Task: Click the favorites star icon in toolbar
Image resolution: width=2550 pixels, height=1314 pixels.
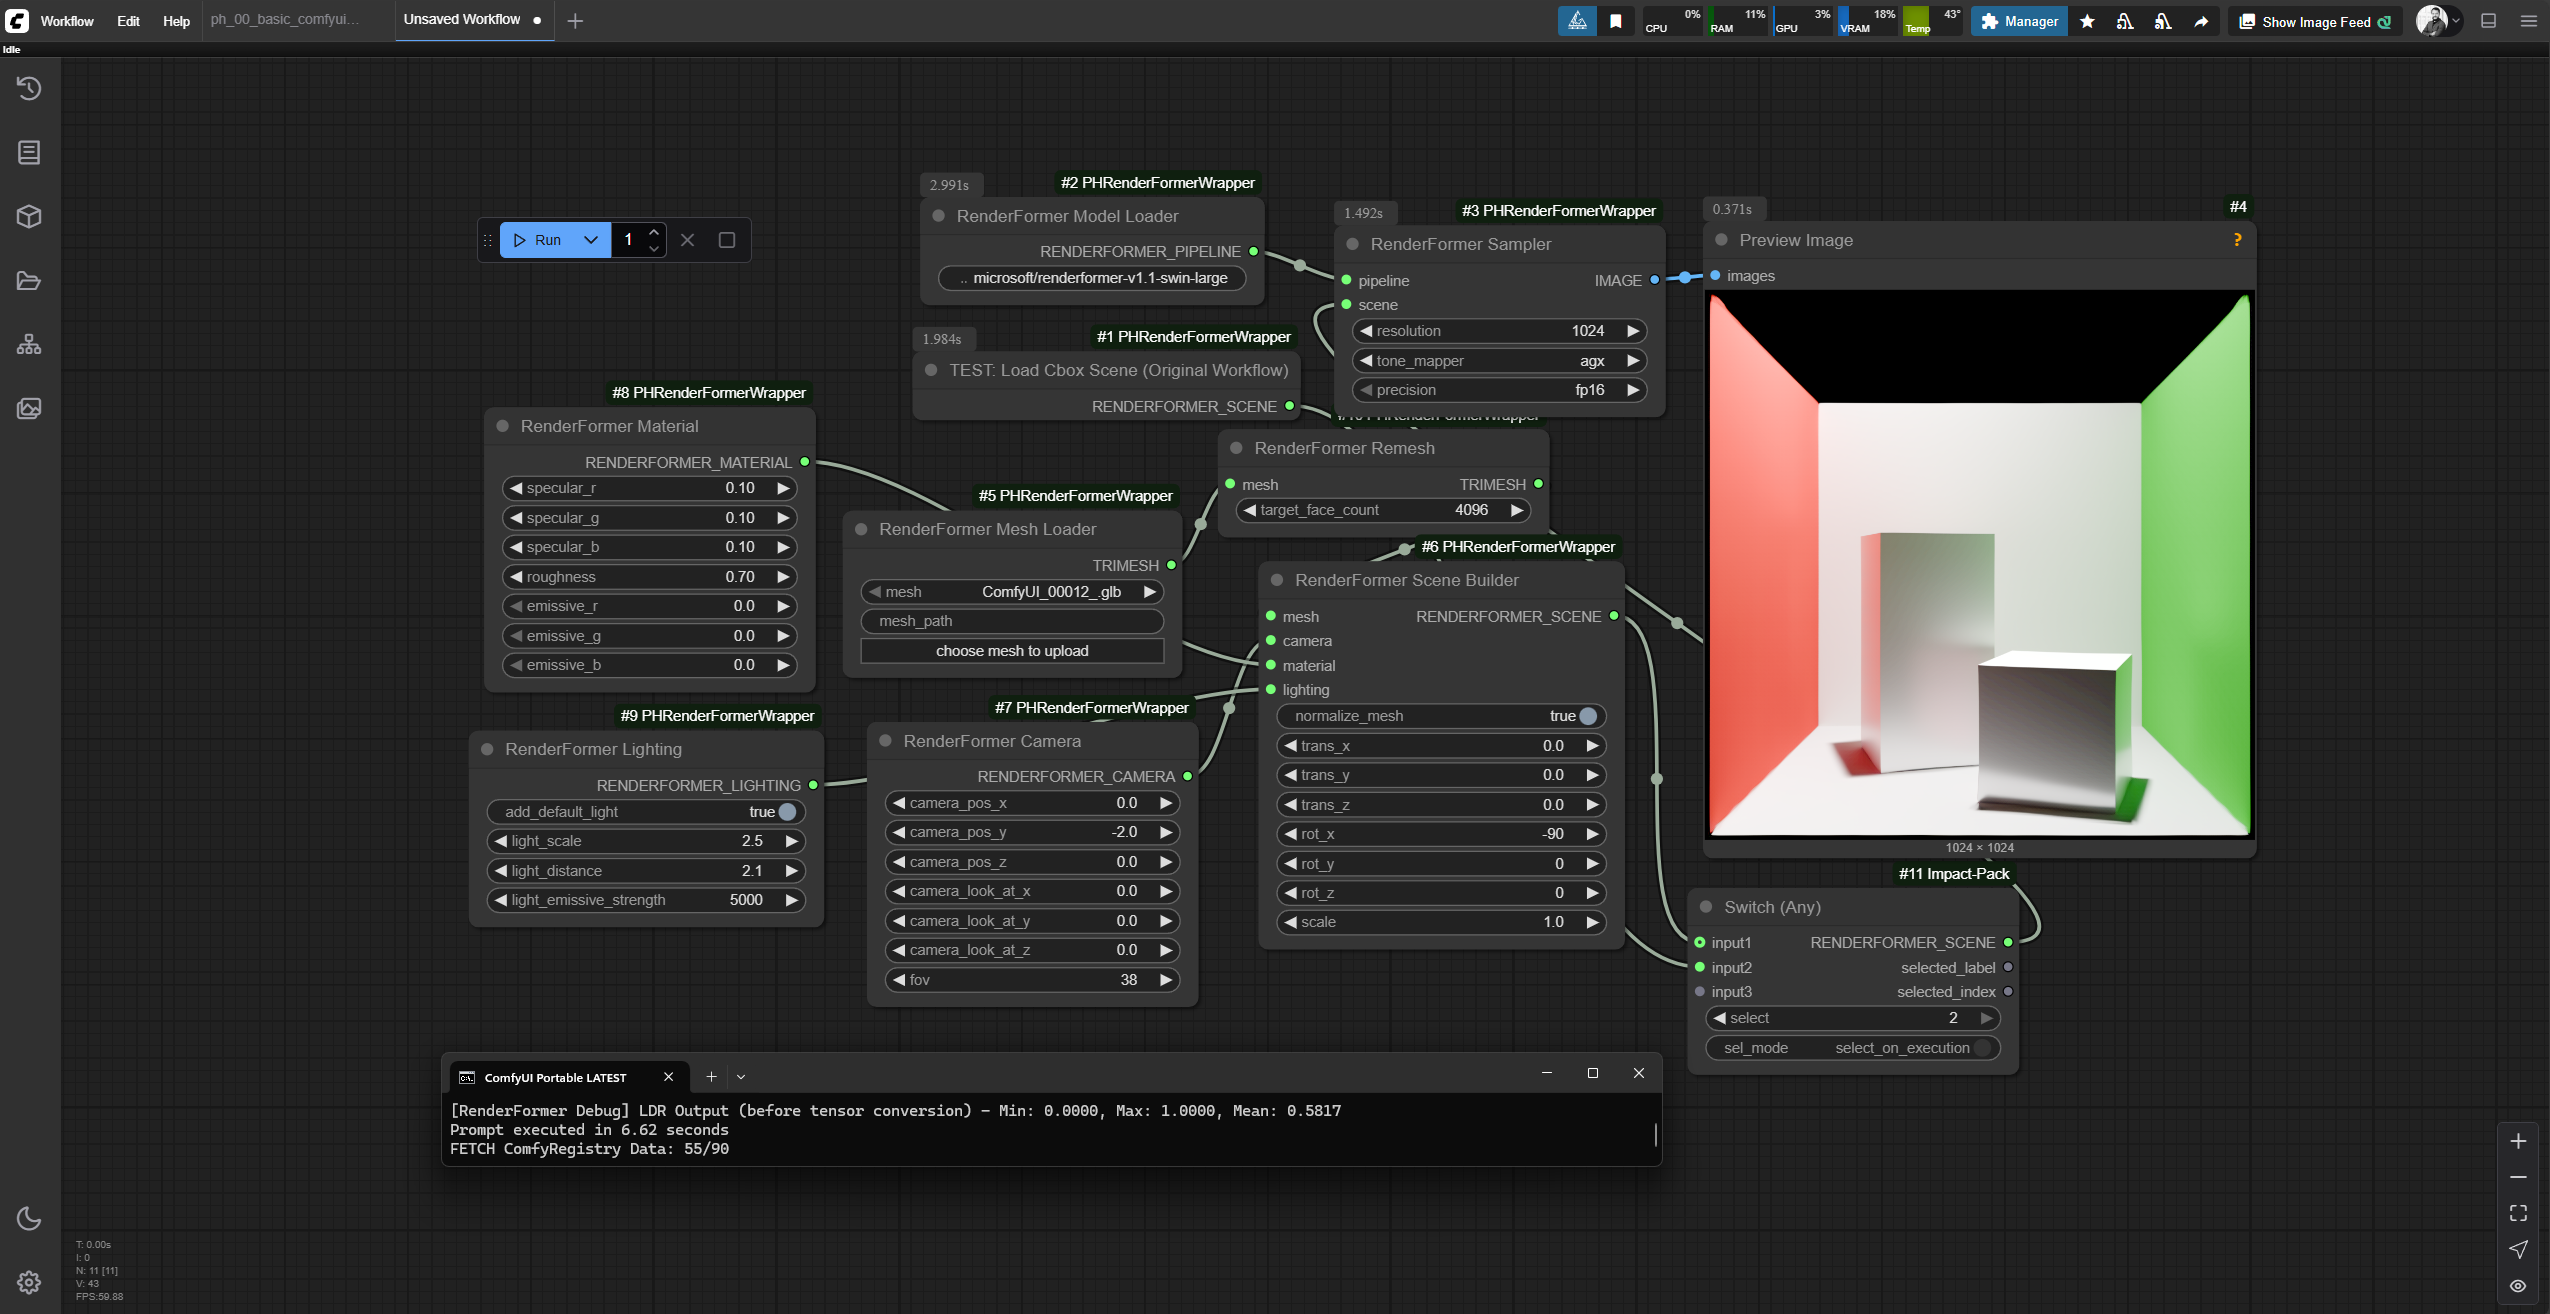Action: pyautogui.click(x=2087, y=21)
